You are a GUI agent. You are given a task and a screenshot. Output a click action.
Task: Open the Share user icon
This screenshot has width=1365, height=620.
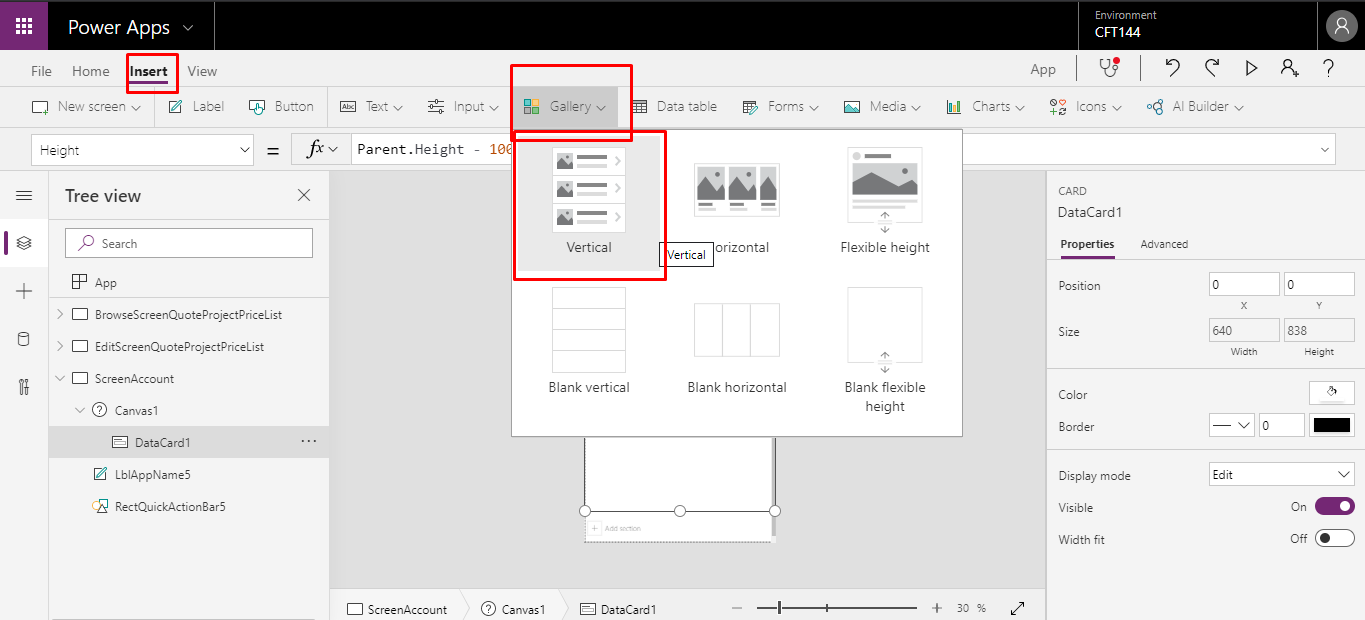tap(1290, 68)
